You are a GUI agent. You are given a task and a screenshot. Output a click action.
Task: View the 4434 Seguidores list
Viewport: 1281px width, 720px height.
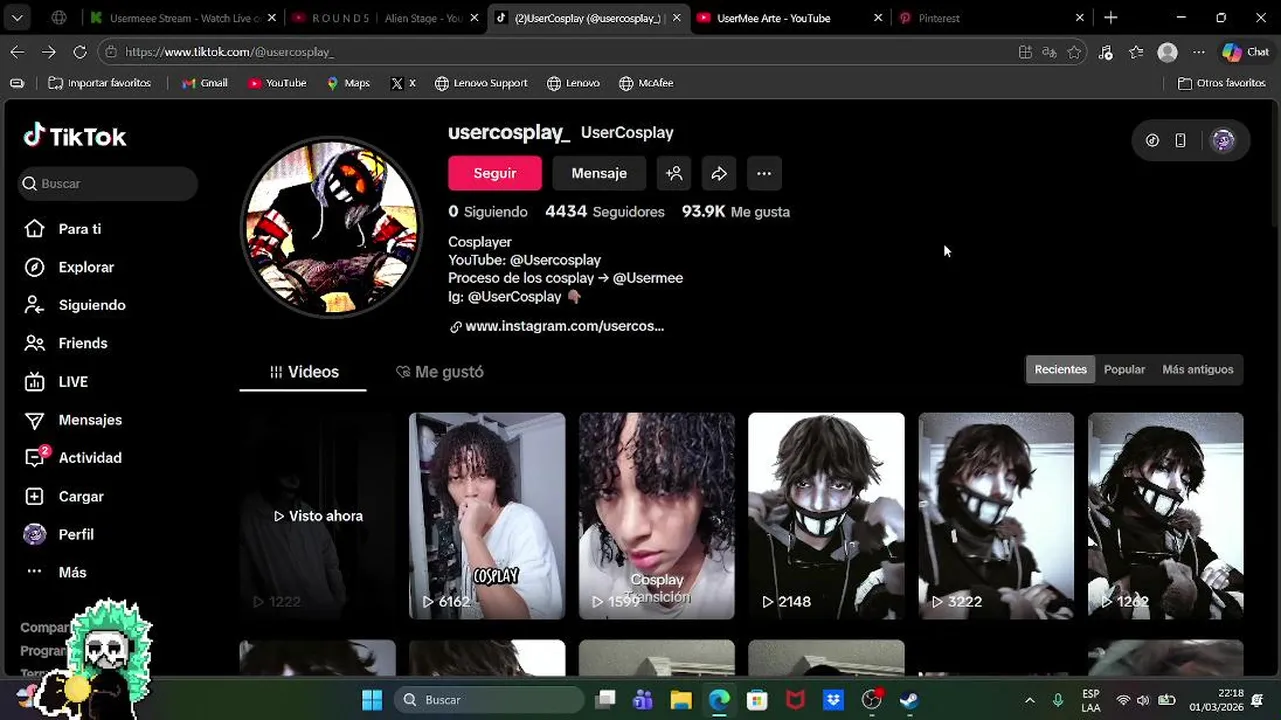[605, 212]
